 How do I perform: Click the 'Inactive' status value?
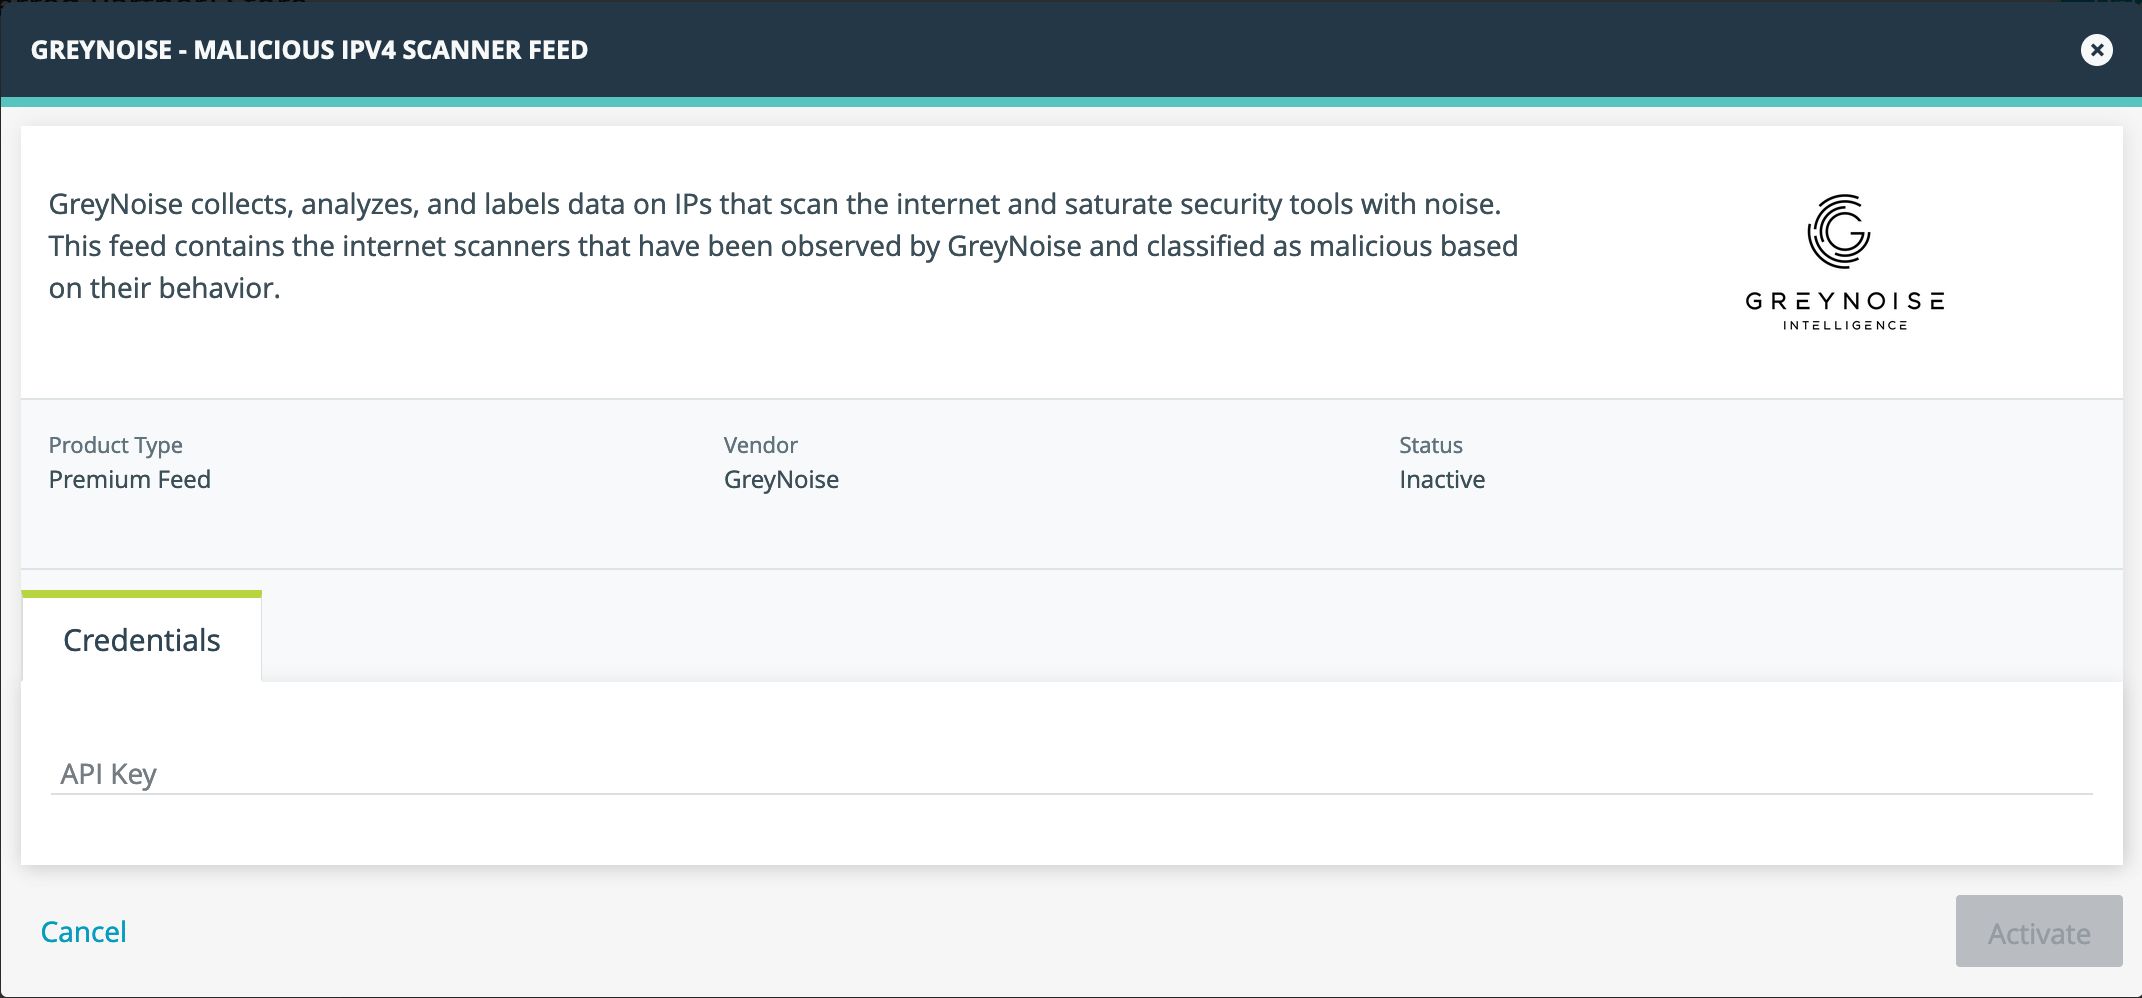click(1442, 480)
